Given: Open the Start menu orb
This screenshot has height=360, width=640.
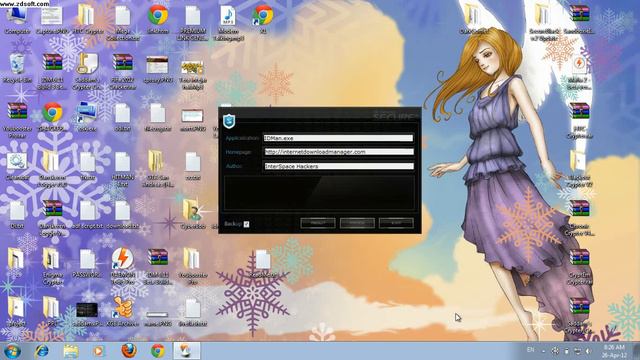Looking at the screenshot, I should pyautogui.click(x=12, y=351).
